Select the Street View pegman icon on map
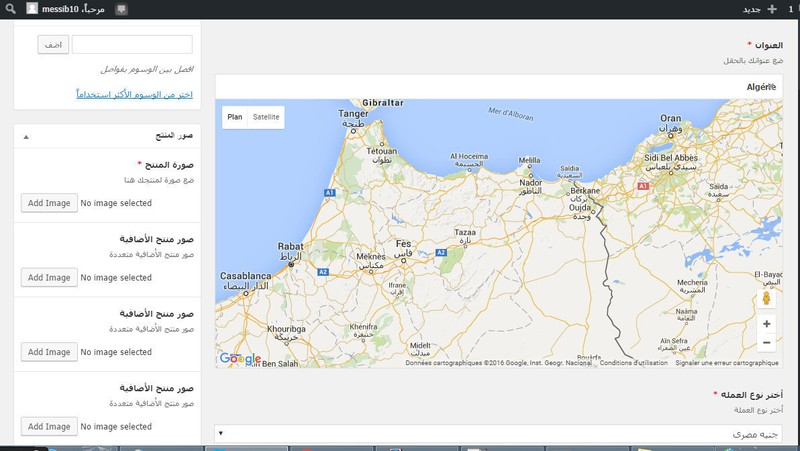Screen dimensions: 800x451 (x=766, y=298)
